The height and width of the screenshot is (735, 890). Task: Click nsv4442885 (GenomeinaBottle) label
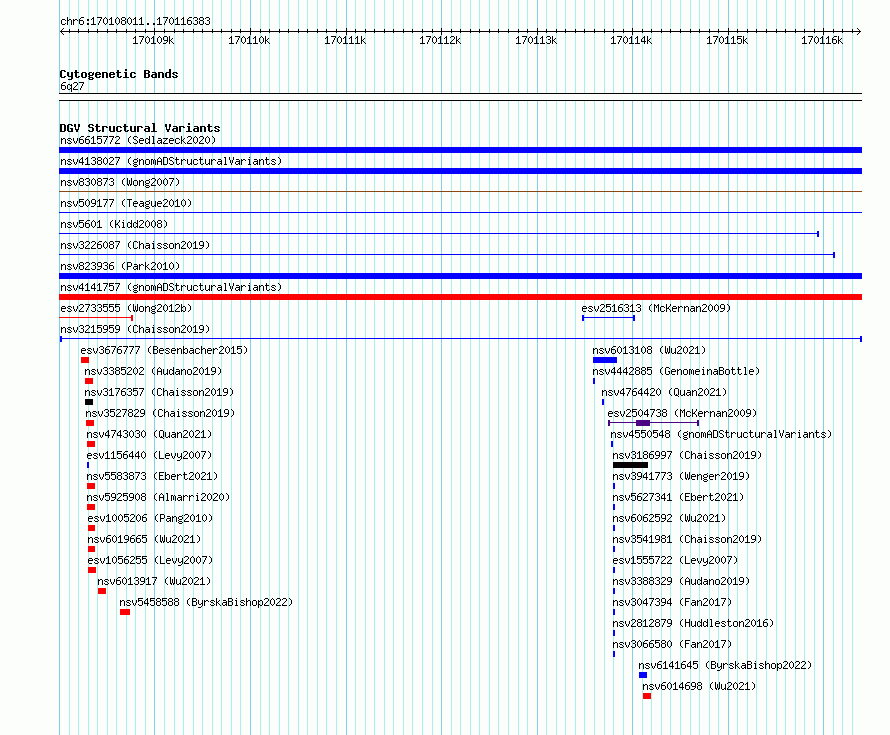676,371
